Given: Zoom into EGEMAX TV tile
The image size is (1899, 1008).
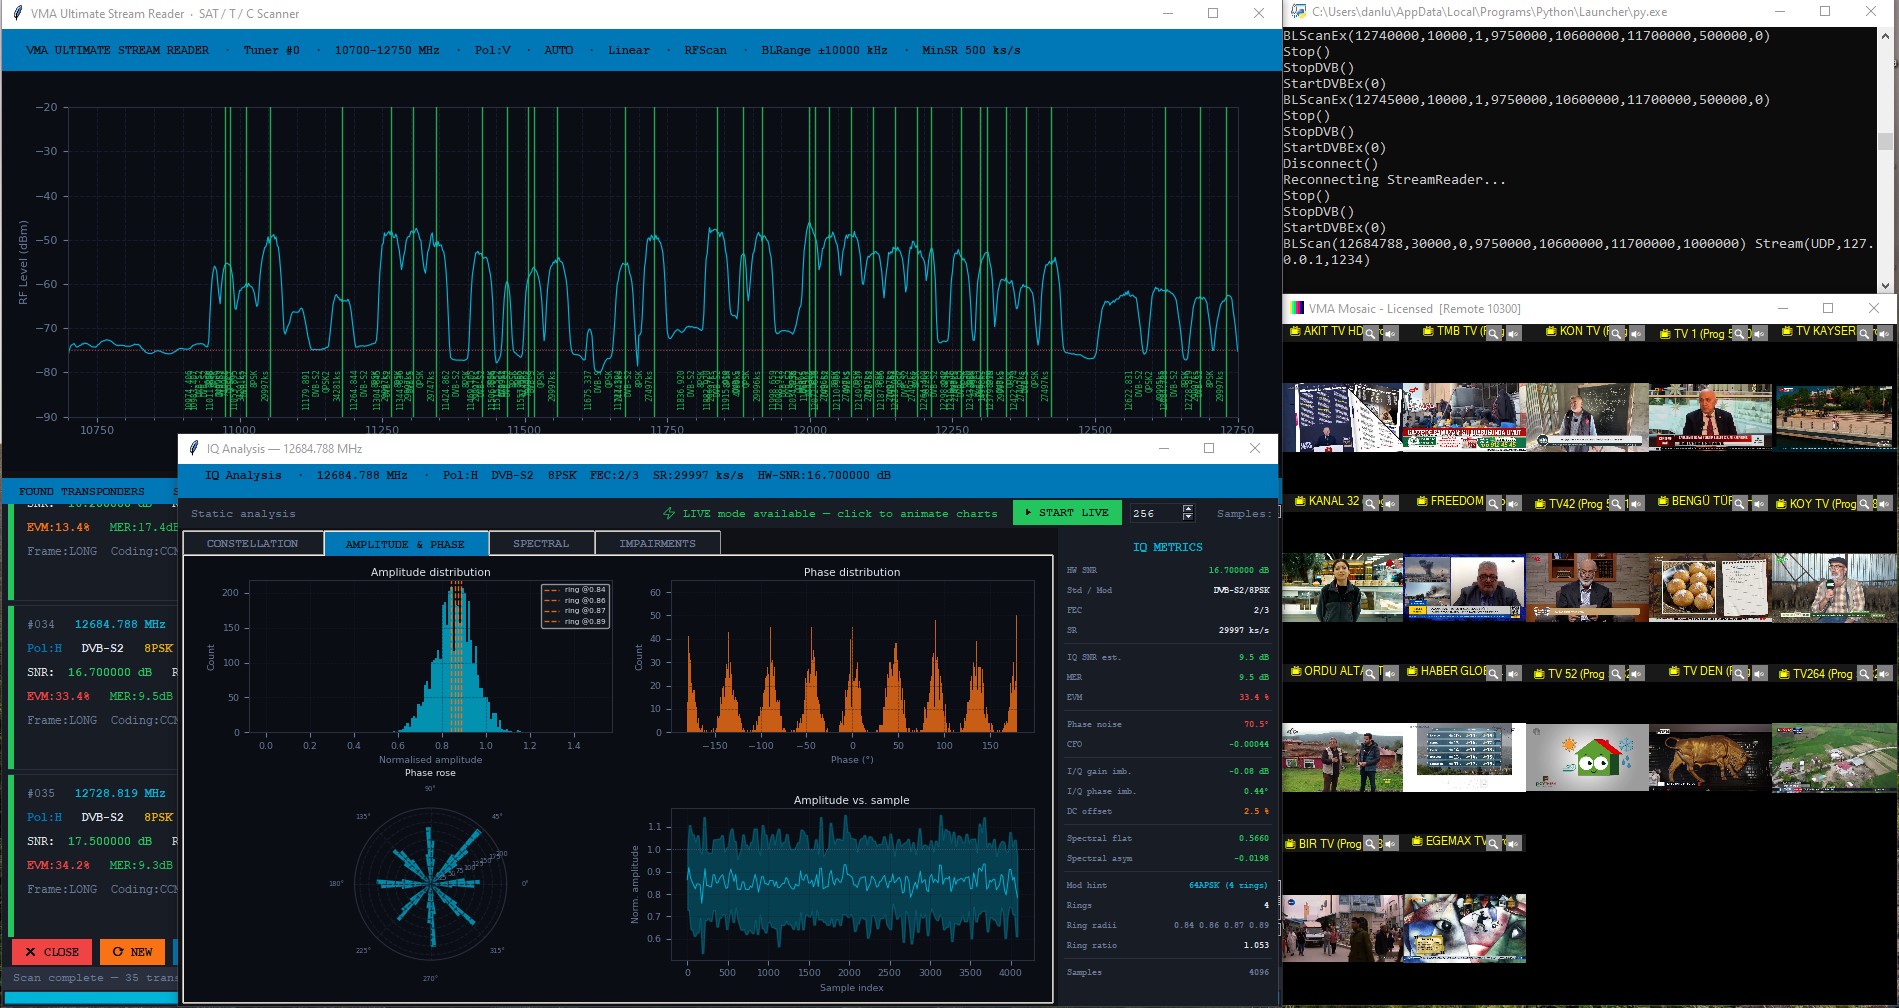Looking at the screenshot, I should click(1494, 843).
